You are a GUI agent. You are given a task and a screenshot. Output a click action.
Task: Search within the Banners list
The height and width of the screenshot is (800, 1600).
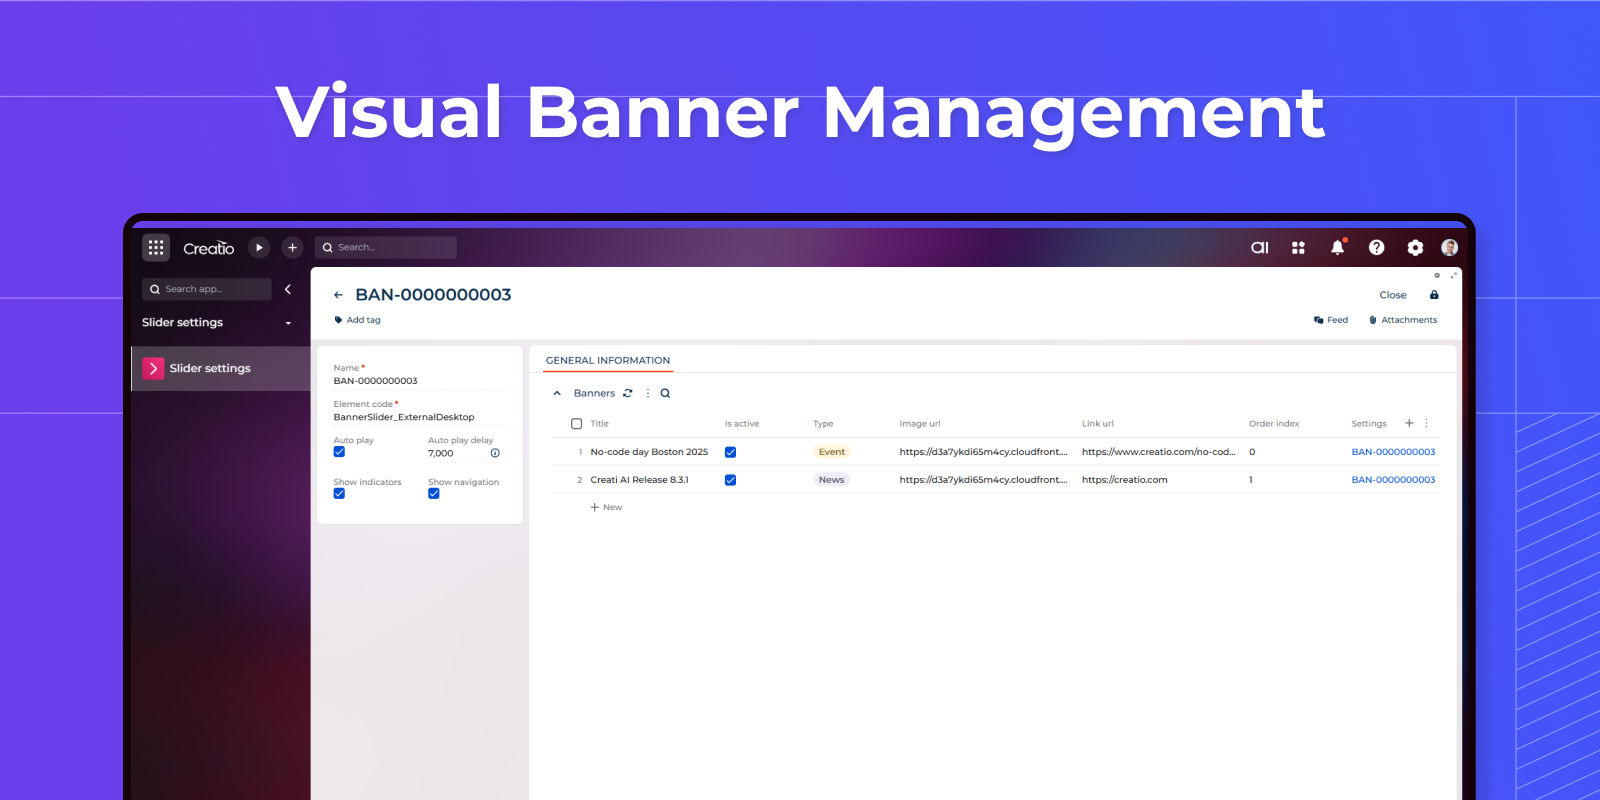pos(665,393)
